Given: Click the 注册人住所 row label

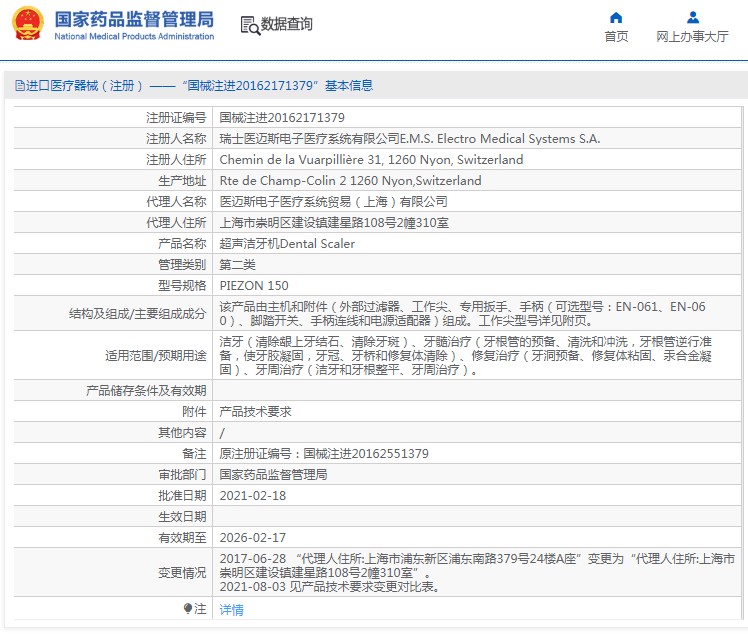Looking at the screenshot, I should coord(176,159).
